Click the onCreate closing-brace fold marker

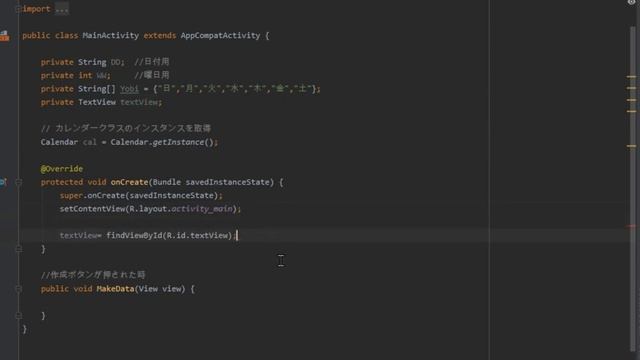coord(18,249)
